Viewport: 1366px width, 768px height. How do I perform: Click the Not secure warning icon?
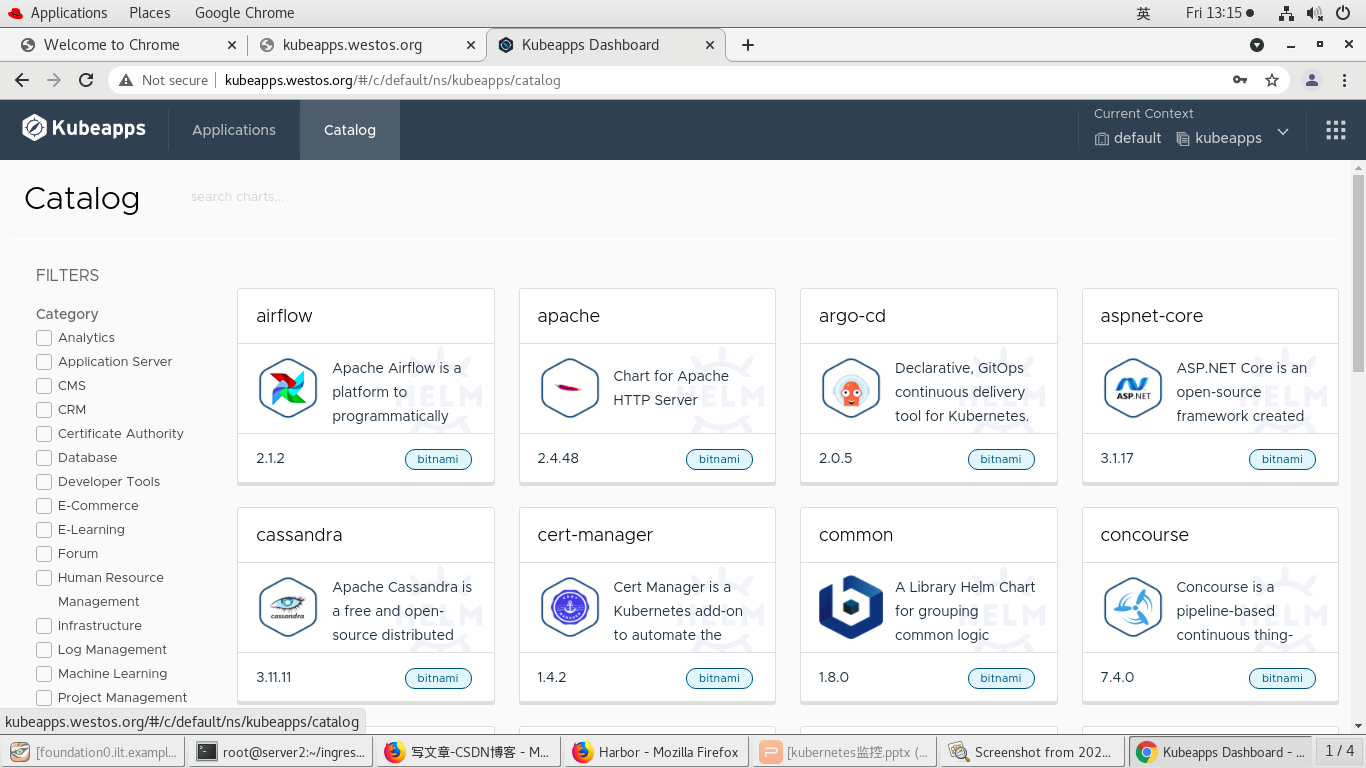[x=125, y=80]
